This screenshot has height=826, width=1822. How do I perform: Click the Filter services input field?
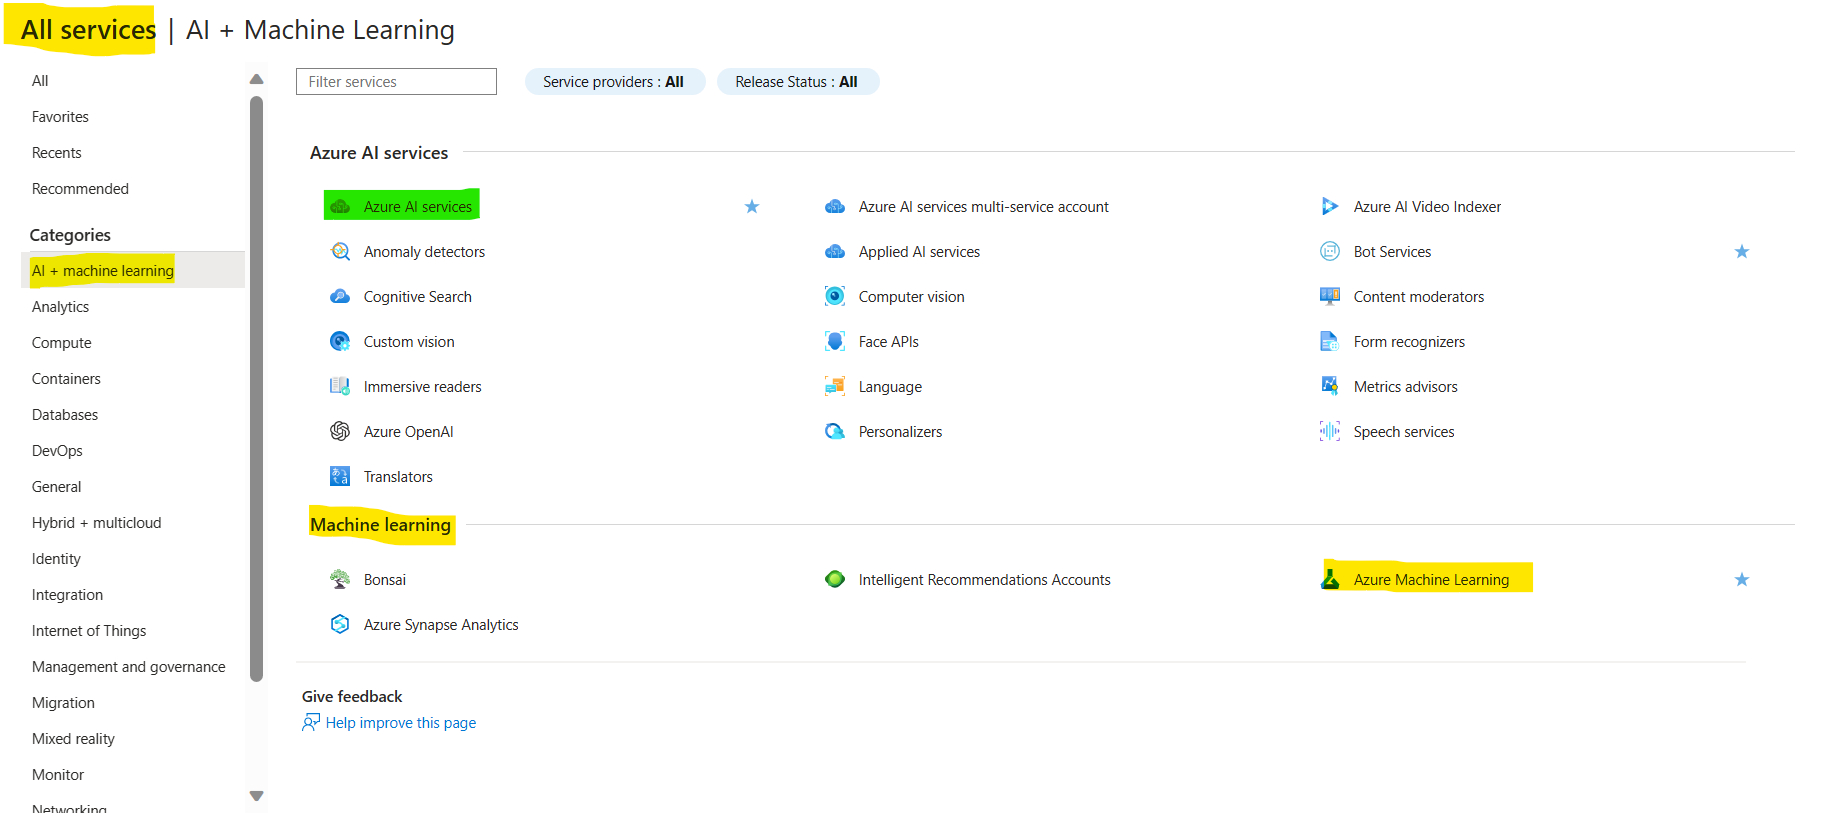[x=396, y=82]
